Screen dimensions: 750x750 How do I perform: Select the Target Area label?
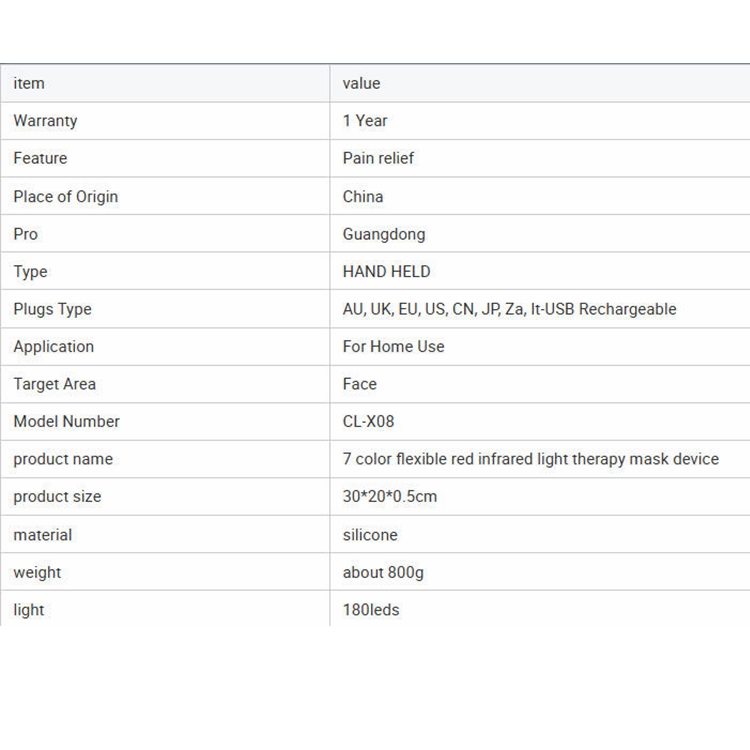pos(55,384)
